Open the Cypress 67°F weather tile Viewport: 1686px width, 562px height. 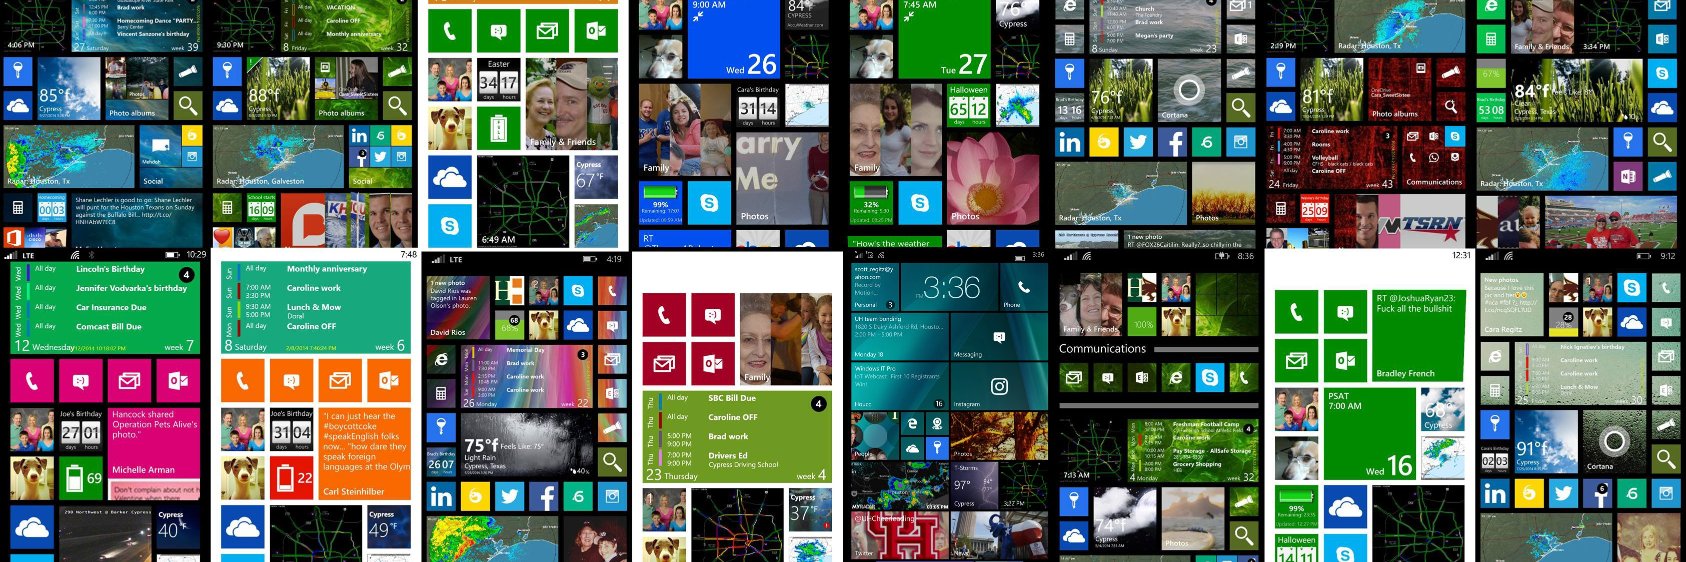point(596,176)
